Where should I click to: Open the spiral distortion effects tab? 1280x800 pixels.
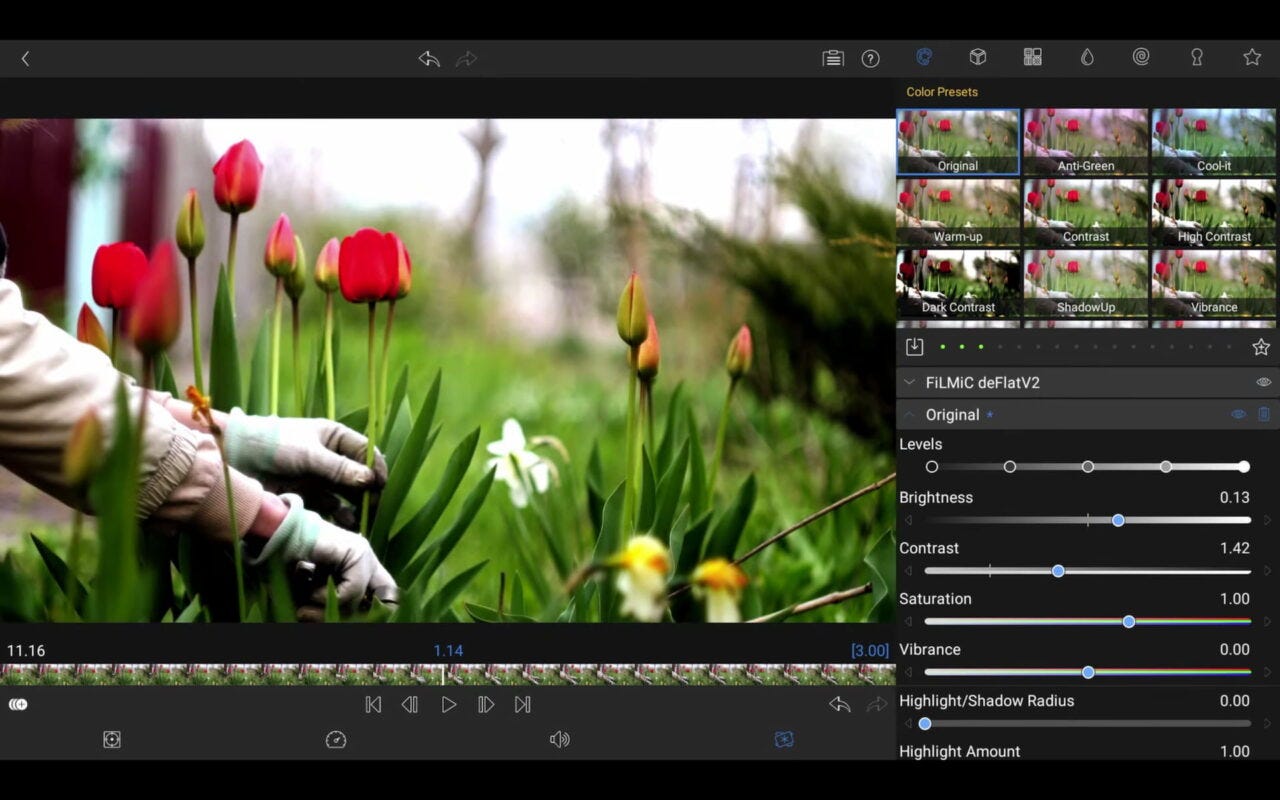coord(1141,57)
